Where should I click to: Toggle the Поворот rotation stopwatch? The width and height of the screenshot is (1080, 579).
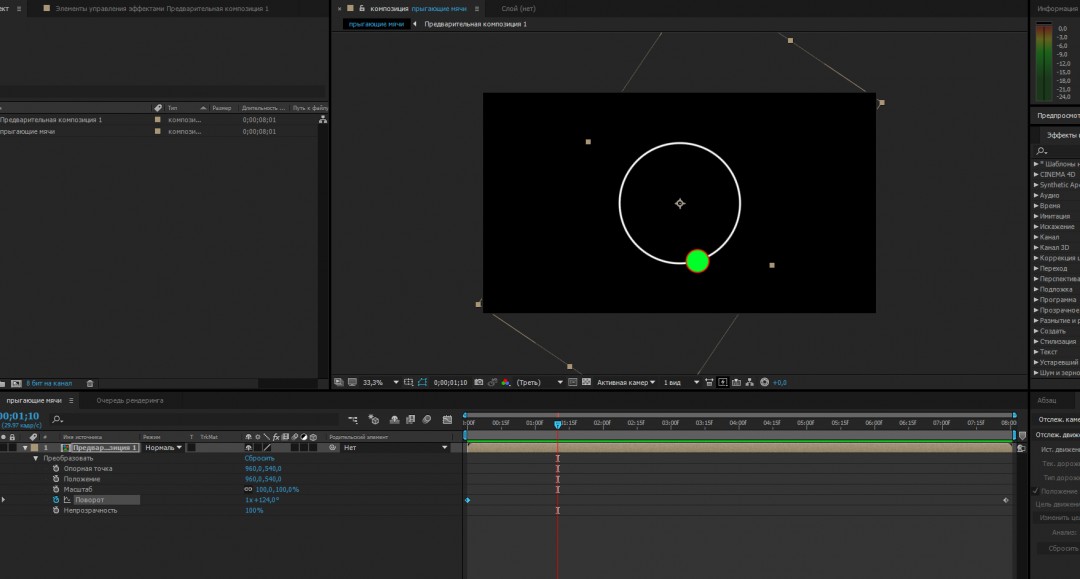click(56, 500)
